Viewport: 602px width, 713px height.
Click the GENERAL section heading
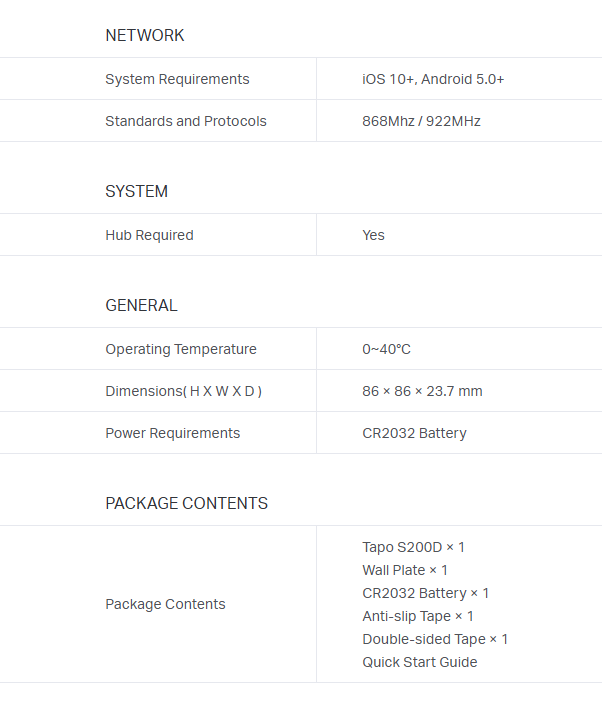141,305
